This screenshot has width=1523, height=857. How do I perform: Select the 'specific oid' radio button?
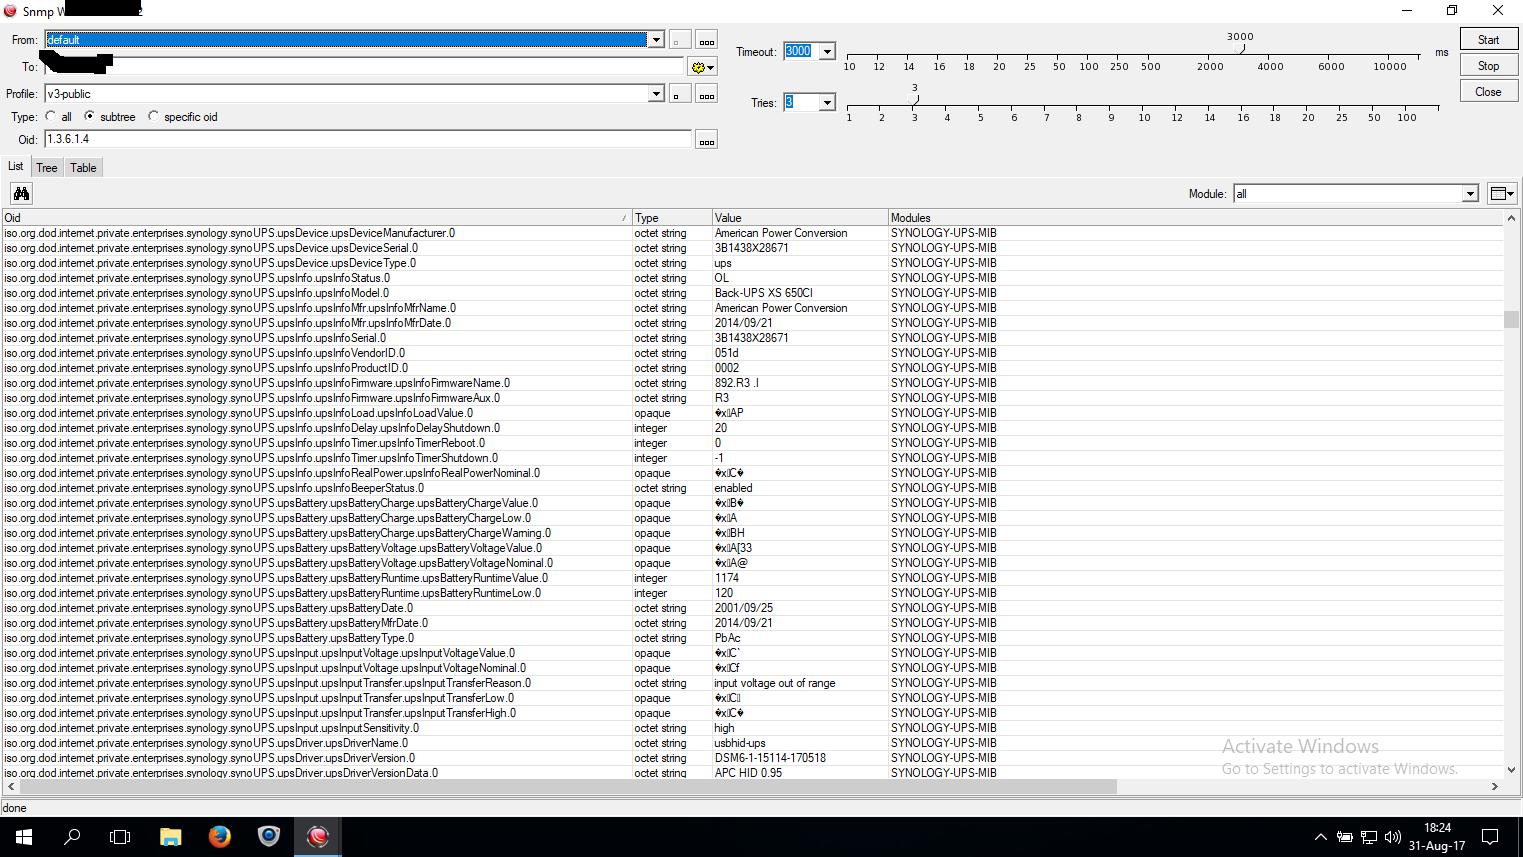pos(153,116)
